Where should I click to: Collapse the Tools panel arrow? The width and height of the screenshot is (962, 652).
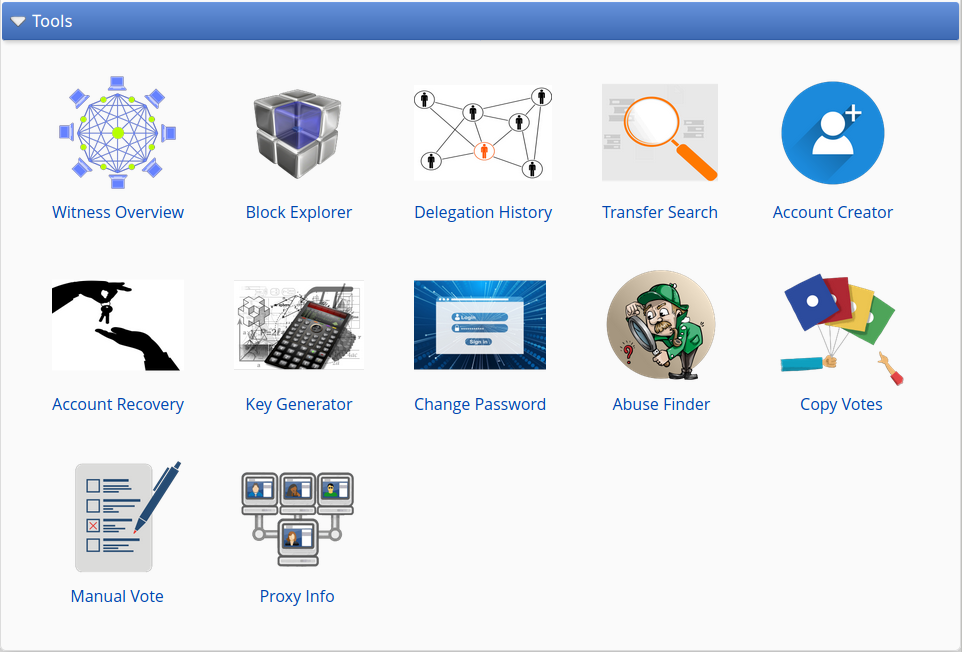(18, 21)
